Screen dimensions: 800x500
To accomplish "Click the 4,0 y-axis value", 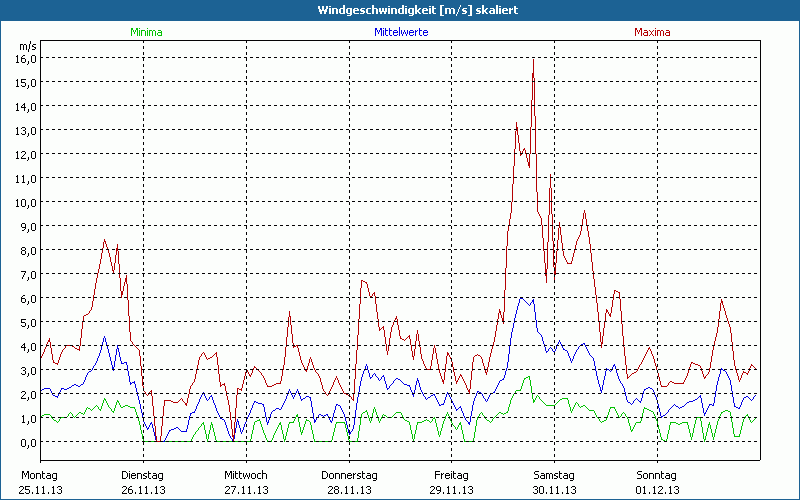I will (30, 346).
